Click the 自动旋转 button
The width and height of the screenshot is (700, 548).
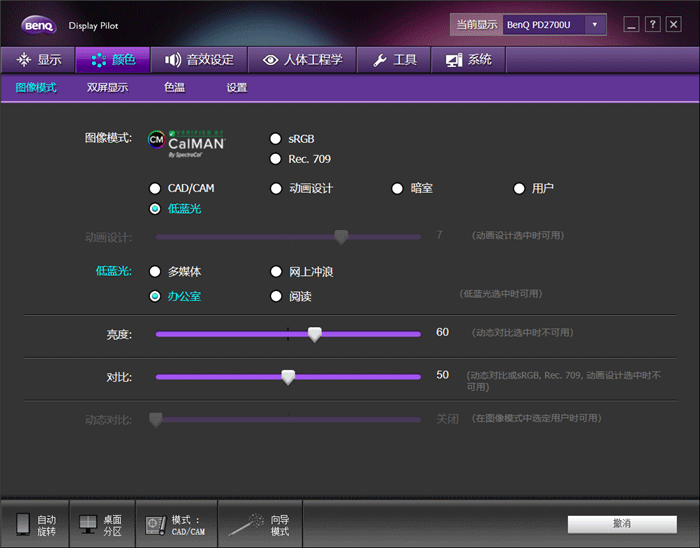click(x=35, y=524)
